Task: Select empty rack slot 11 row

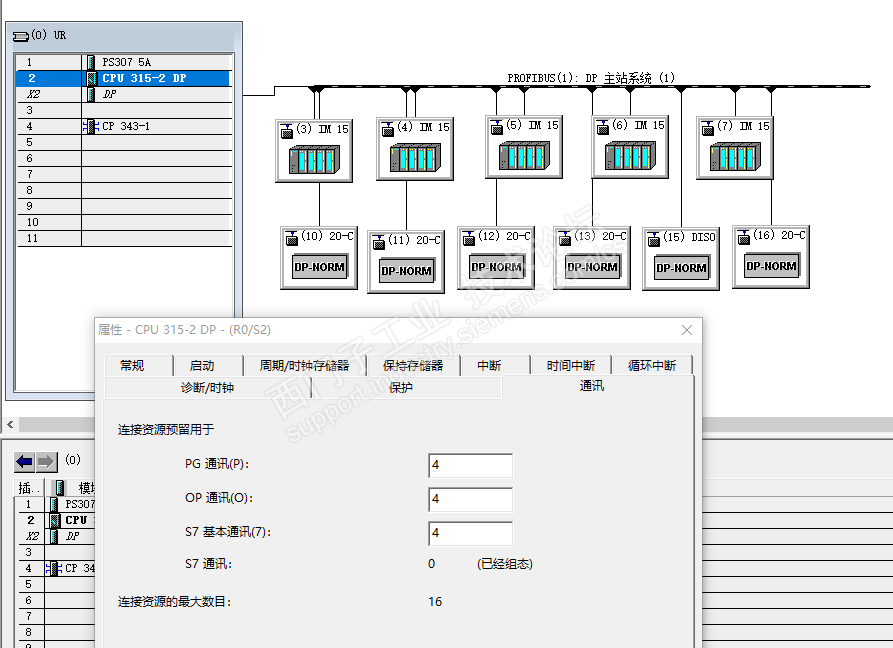Action: [124, 238]
